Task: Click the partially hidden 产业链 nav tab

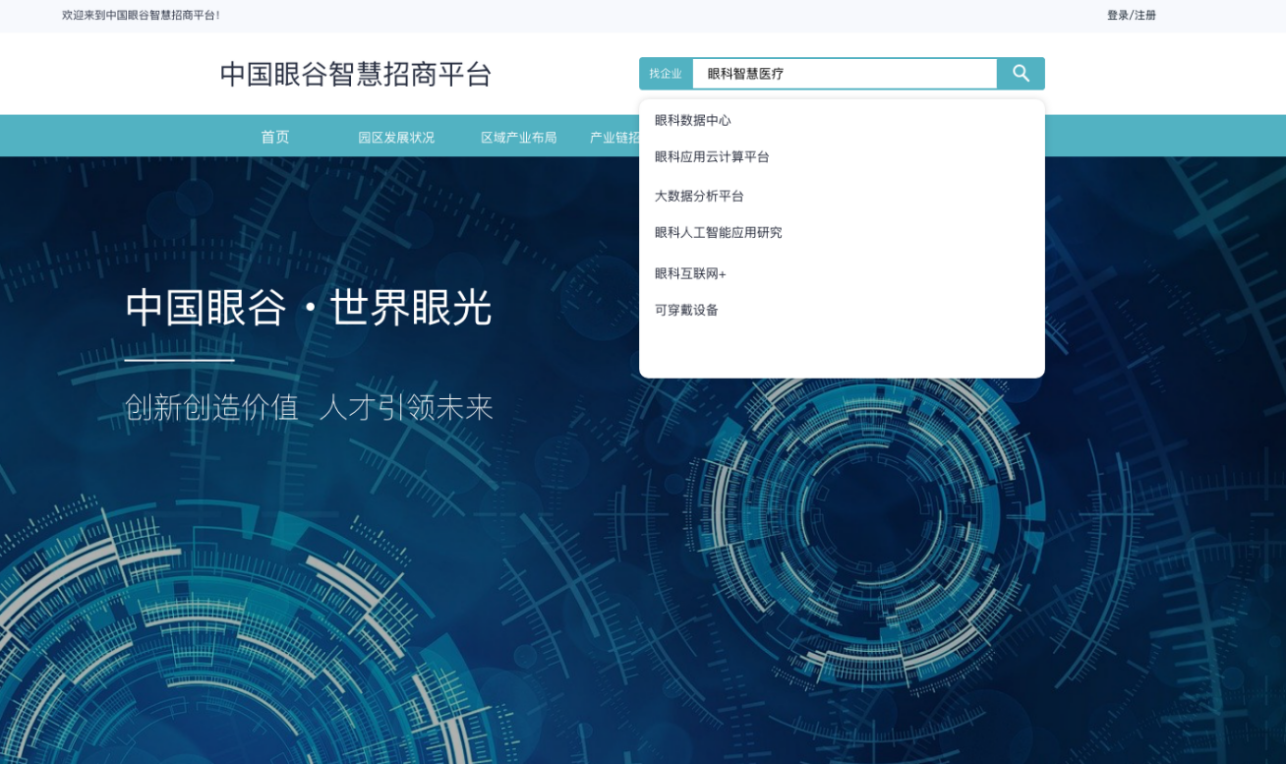Action: pyautogui.click(x=613, y=138)
